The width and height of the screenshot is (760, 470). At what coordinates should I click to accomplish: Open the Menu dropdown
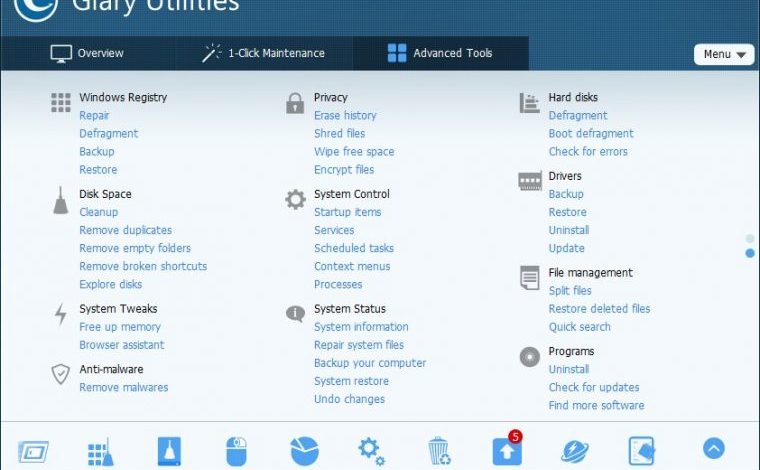click(x=724, y=54)
